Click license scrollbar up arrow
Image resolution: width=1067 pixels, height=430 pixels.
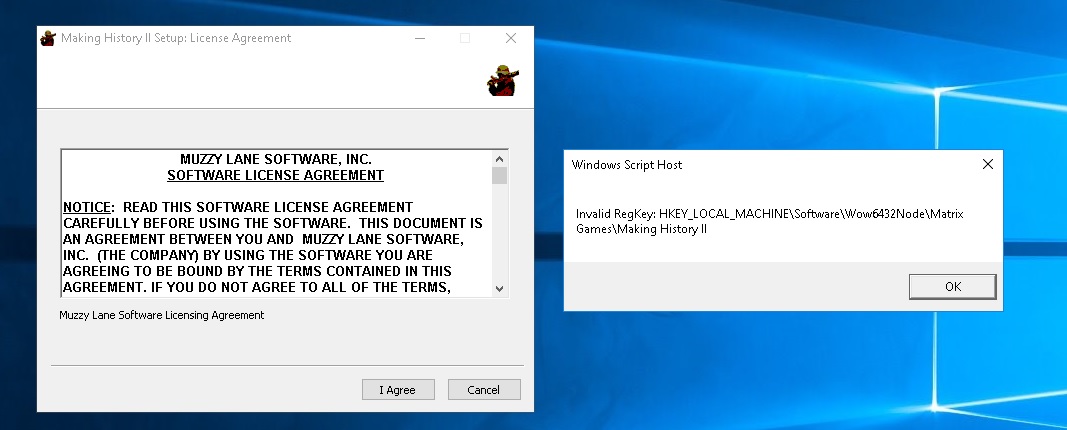(x=499, y=159)
